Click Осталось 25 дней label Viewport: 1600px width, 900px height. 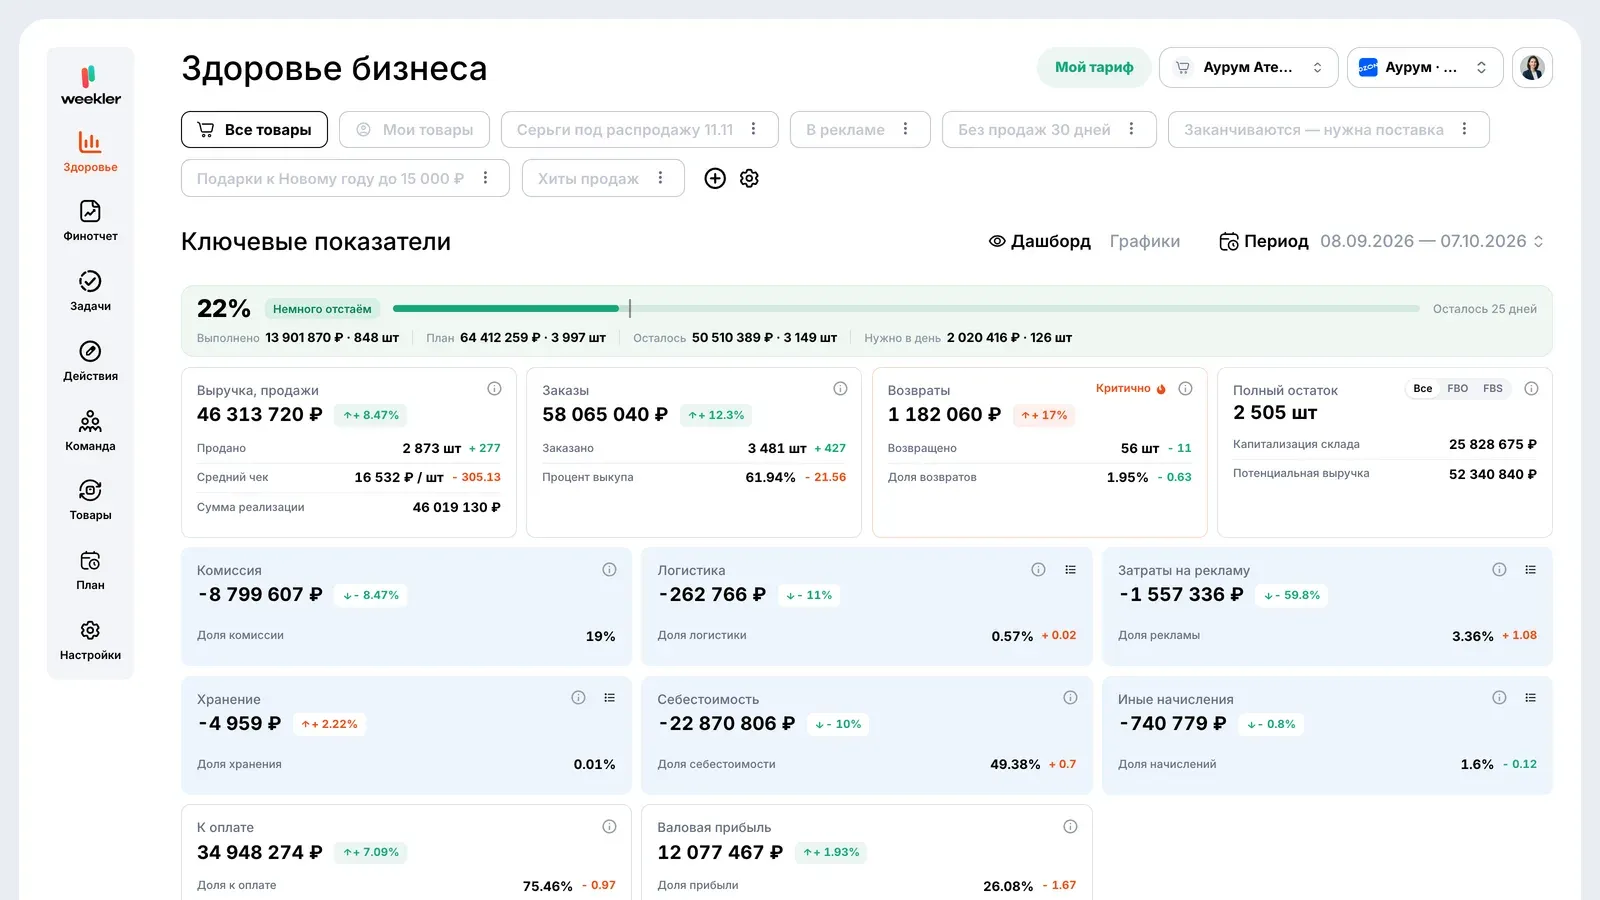1484,309
